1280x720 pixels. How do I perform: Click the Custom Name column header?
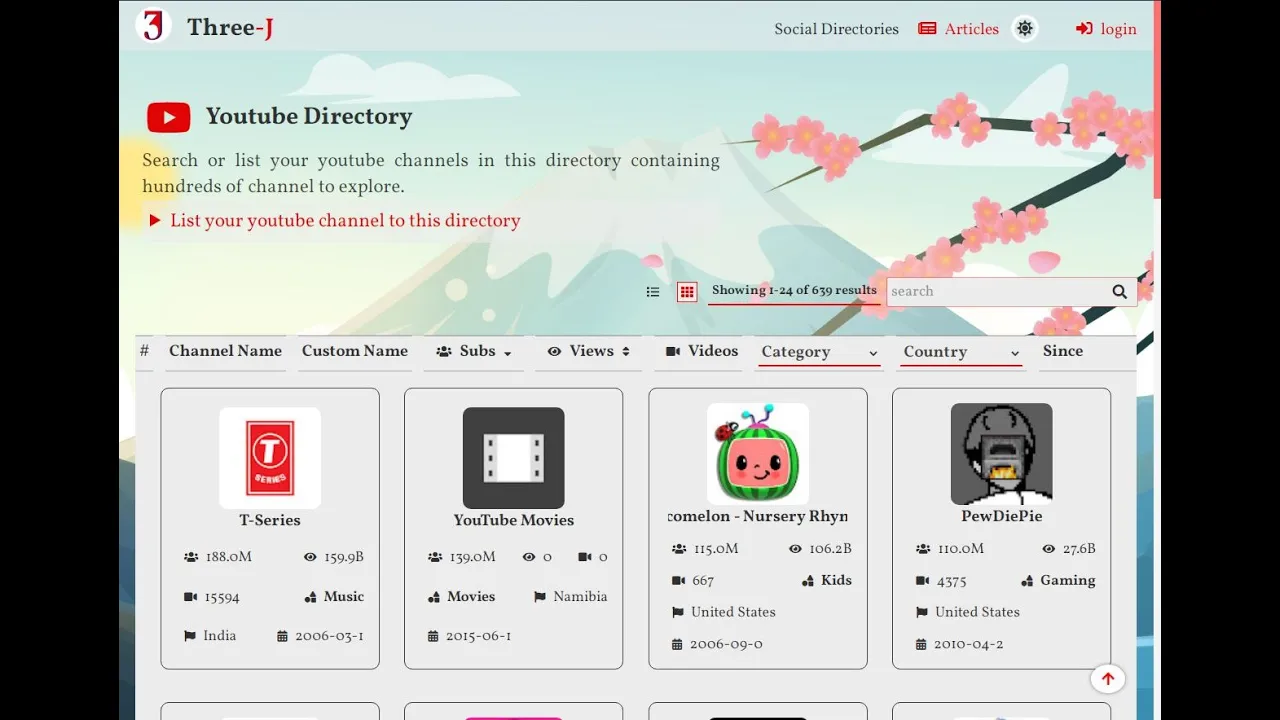tap(355, 351)
